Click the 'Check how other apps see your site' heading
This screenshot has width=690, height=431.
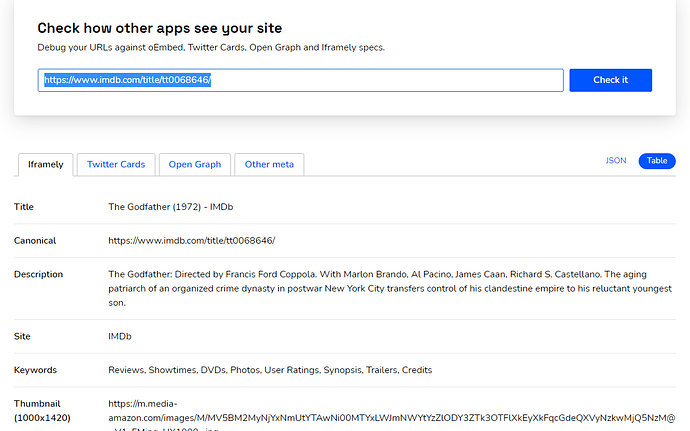[160, 28]
